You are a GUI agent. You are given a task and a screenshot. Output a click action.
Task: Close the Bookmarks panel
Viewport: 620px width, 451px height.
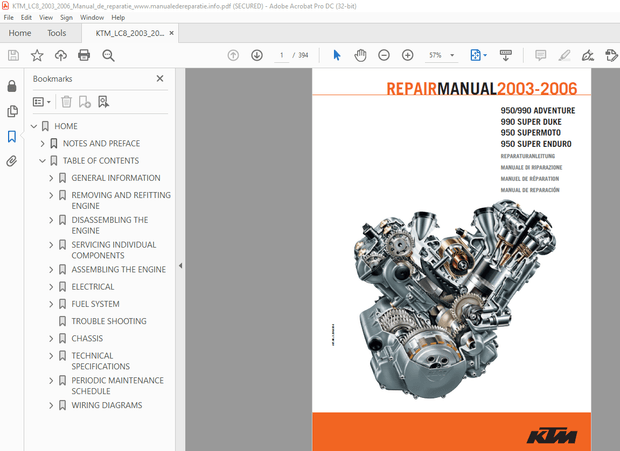160,79
